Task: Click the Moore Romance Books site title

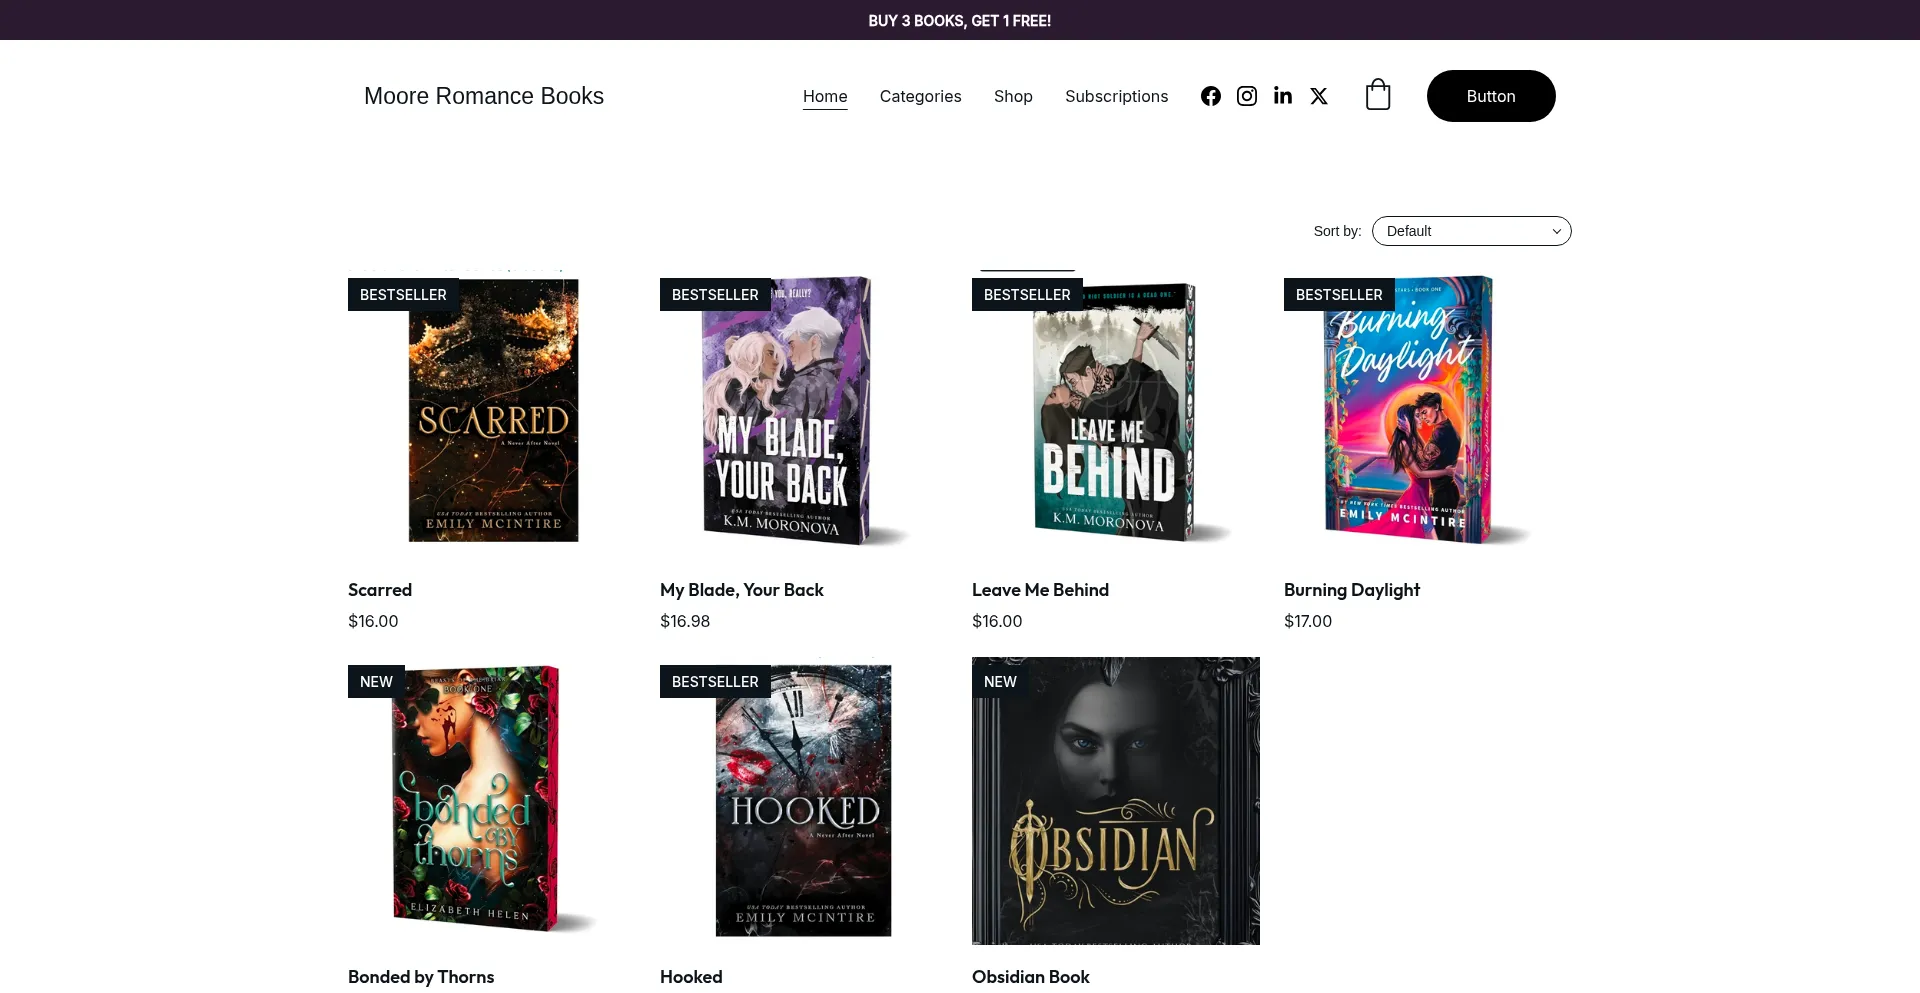Action: coord(484,96)
